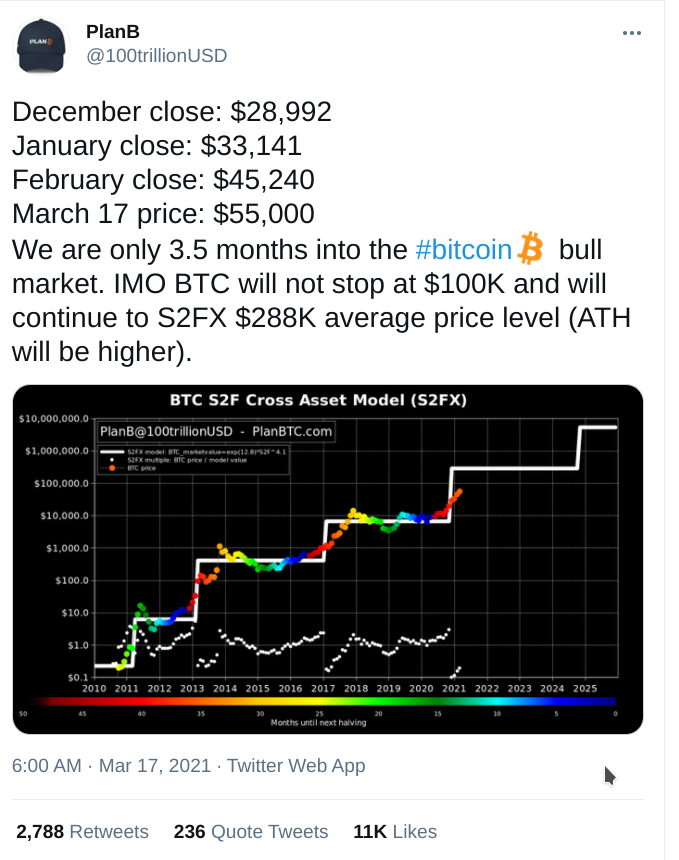The height and width of the screenshot is (860, 679).
Task: View the 236 Quote Tweets list
Action: click(250, 831)
